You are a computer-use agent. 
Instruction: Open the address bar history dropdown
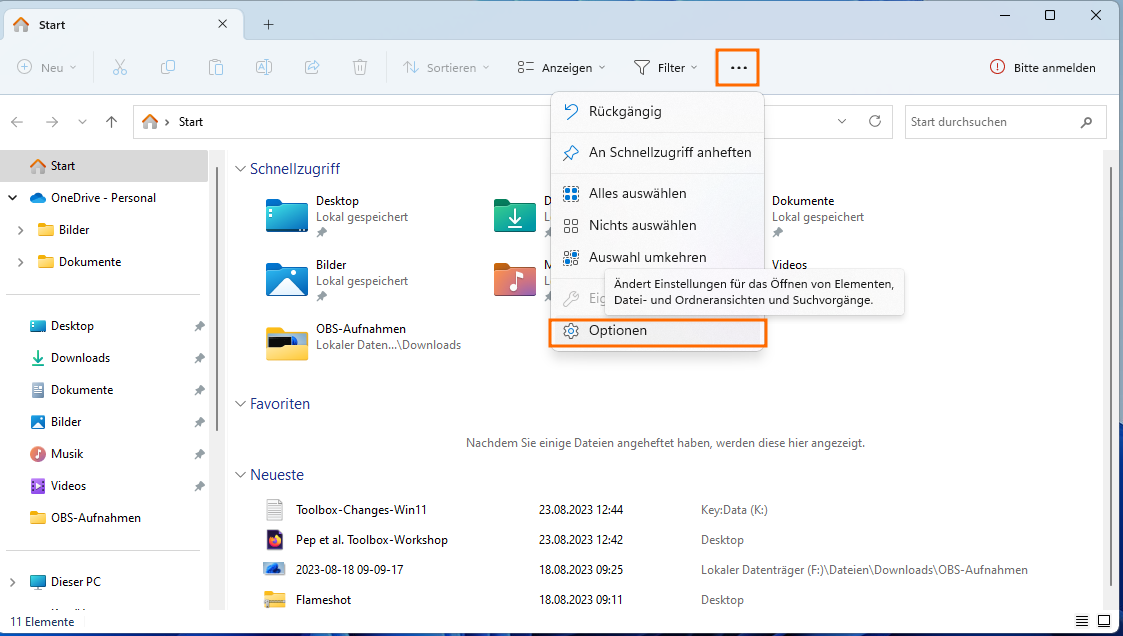click(842, 122)
